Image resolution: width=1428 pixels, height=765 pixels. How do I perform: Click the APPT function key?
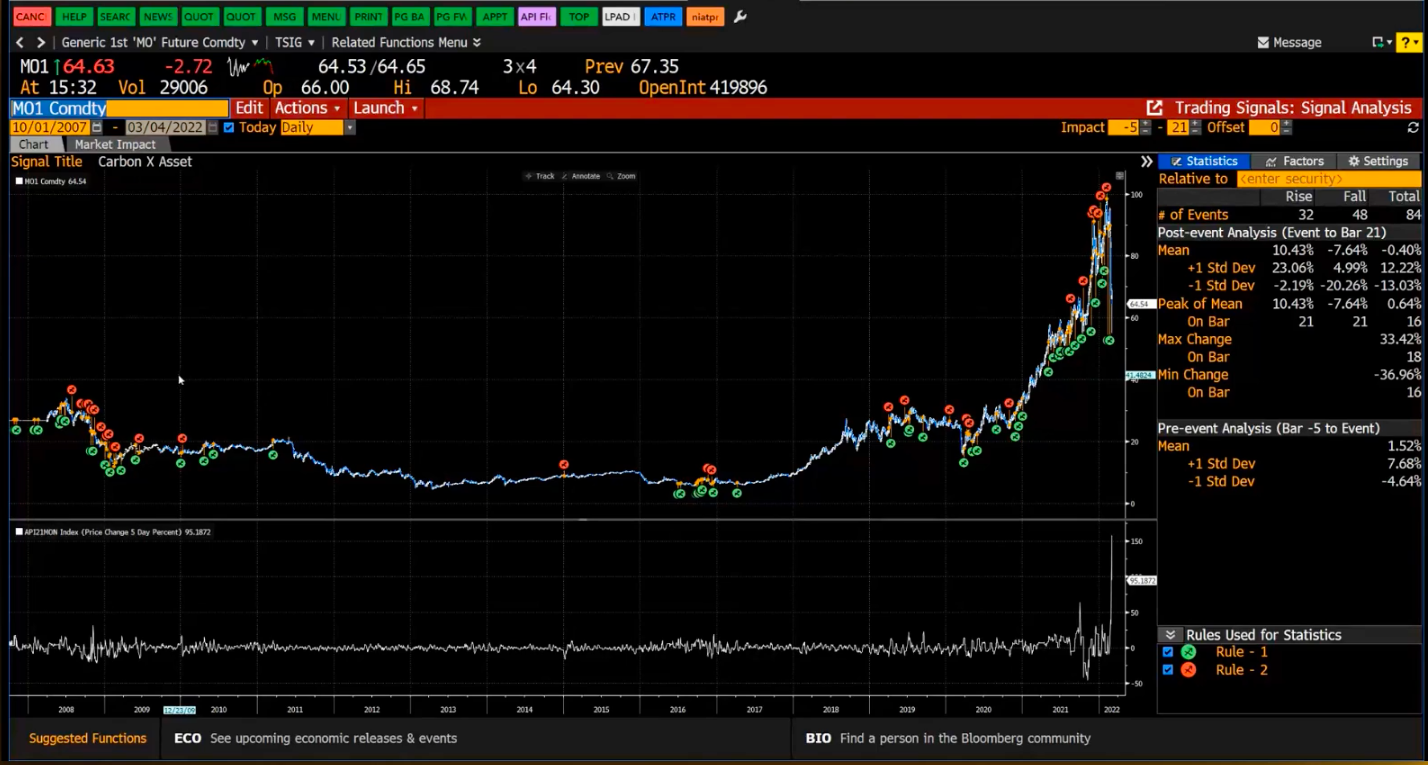pos(494,17)
